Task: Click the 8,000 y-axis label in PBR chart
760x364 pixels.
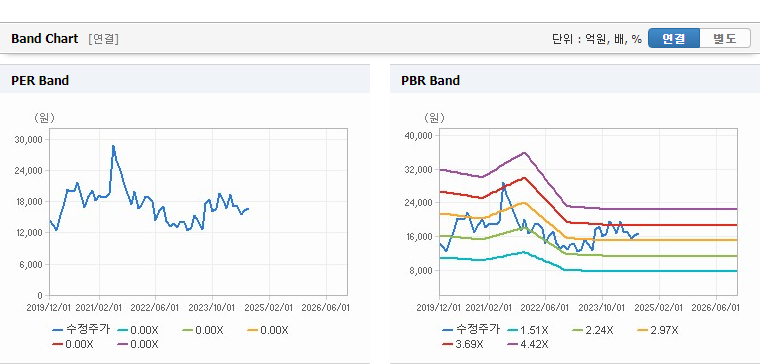Action: click(421, 270)
